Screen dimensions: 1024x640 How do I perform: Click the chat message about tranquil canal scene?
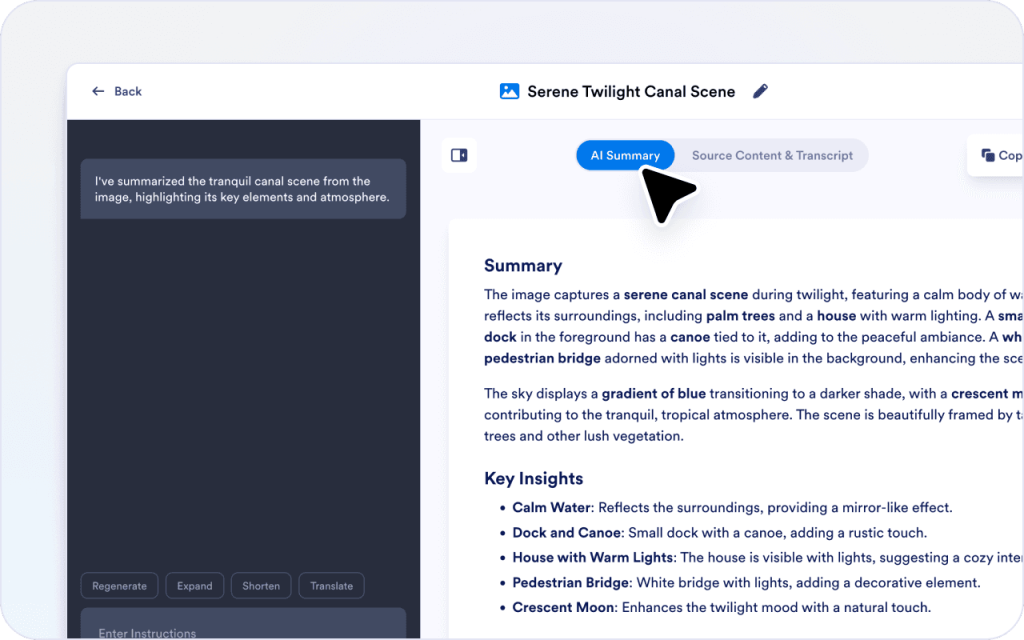pos(244,189)
